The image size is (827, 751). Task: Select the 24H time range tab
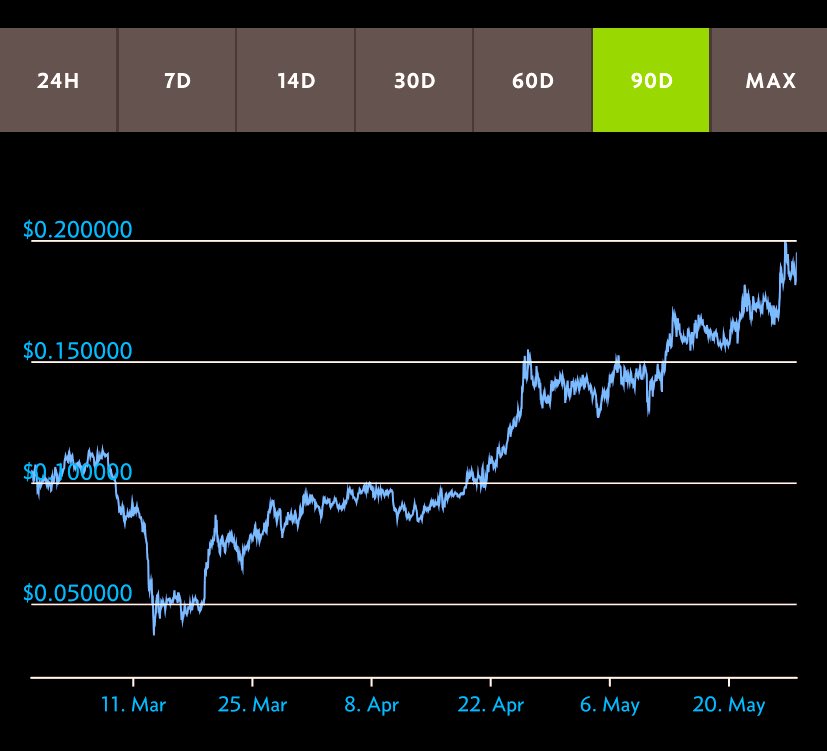click(x=58, y=80)
